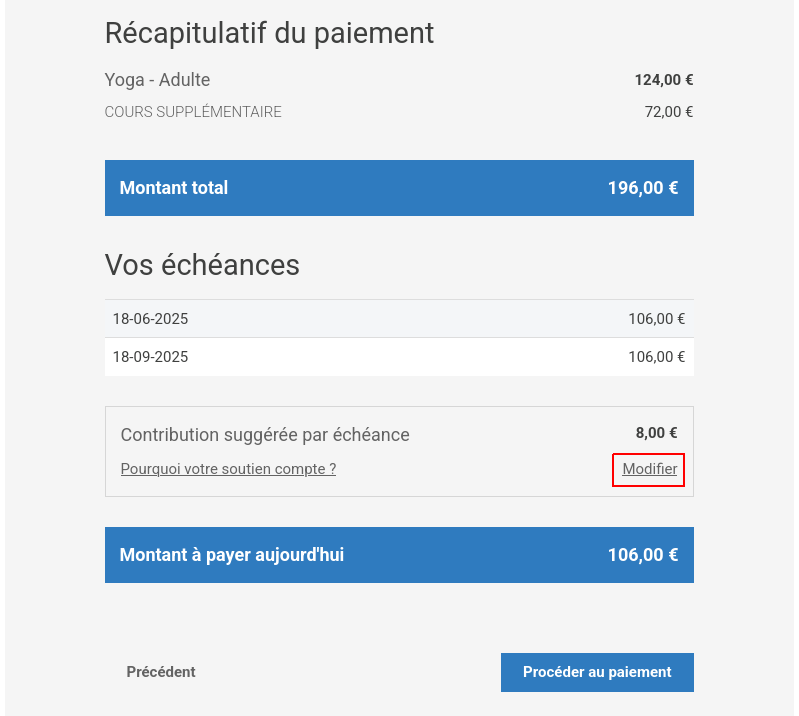Click the 'Montant à payer aujourd'hui' label

pos(232,555)
